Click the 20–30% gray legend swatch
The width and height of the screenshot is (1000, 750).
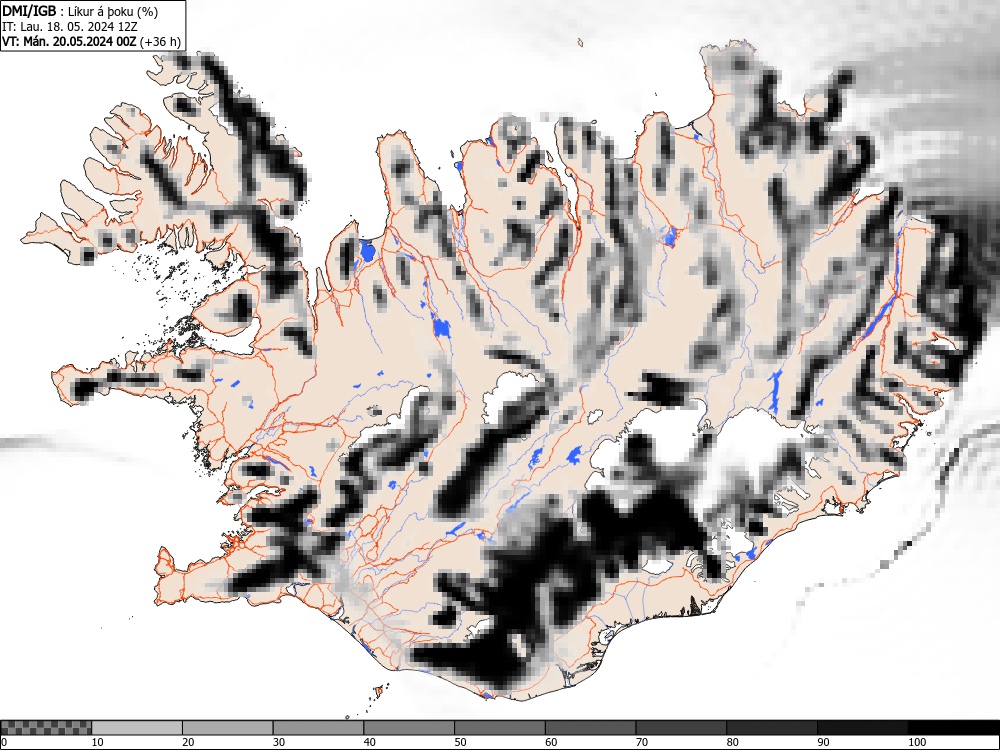click(x=228, y=728)
